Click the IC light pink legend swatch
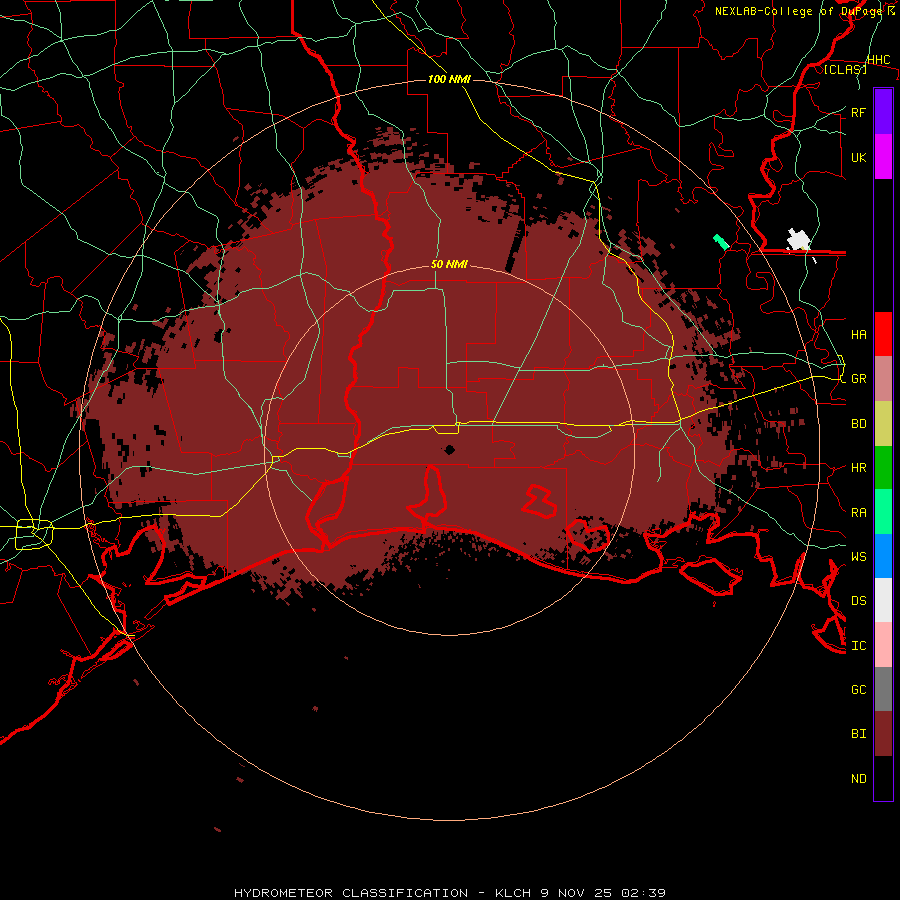The image size is (900, 900). click(x=883, y=645)
